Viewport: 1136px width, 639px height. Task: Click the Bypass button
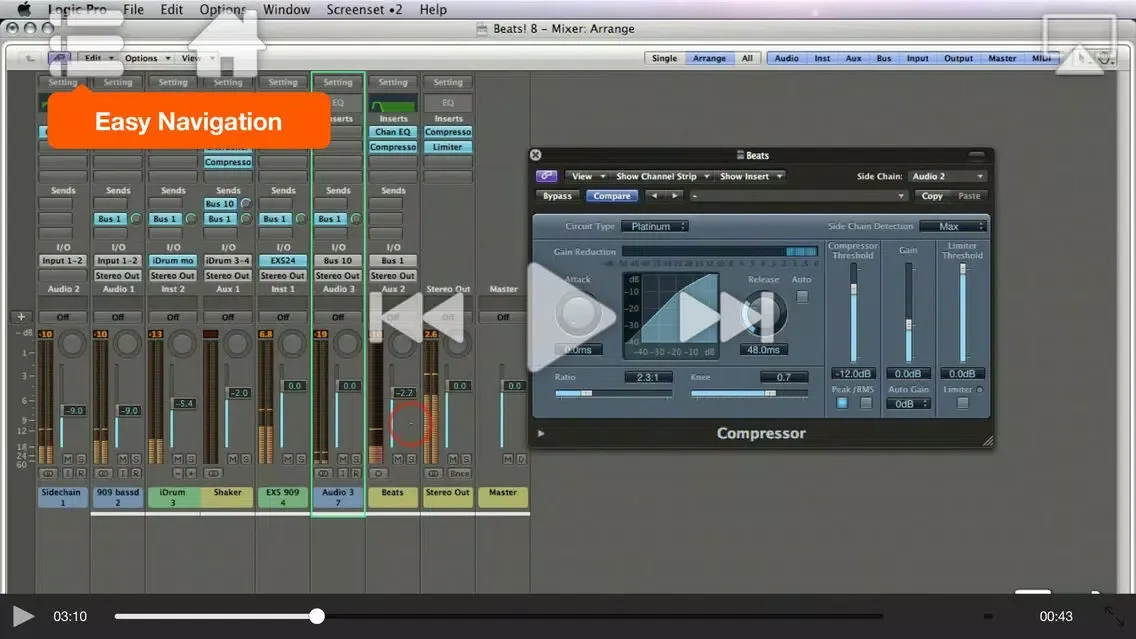coord(557,196)
